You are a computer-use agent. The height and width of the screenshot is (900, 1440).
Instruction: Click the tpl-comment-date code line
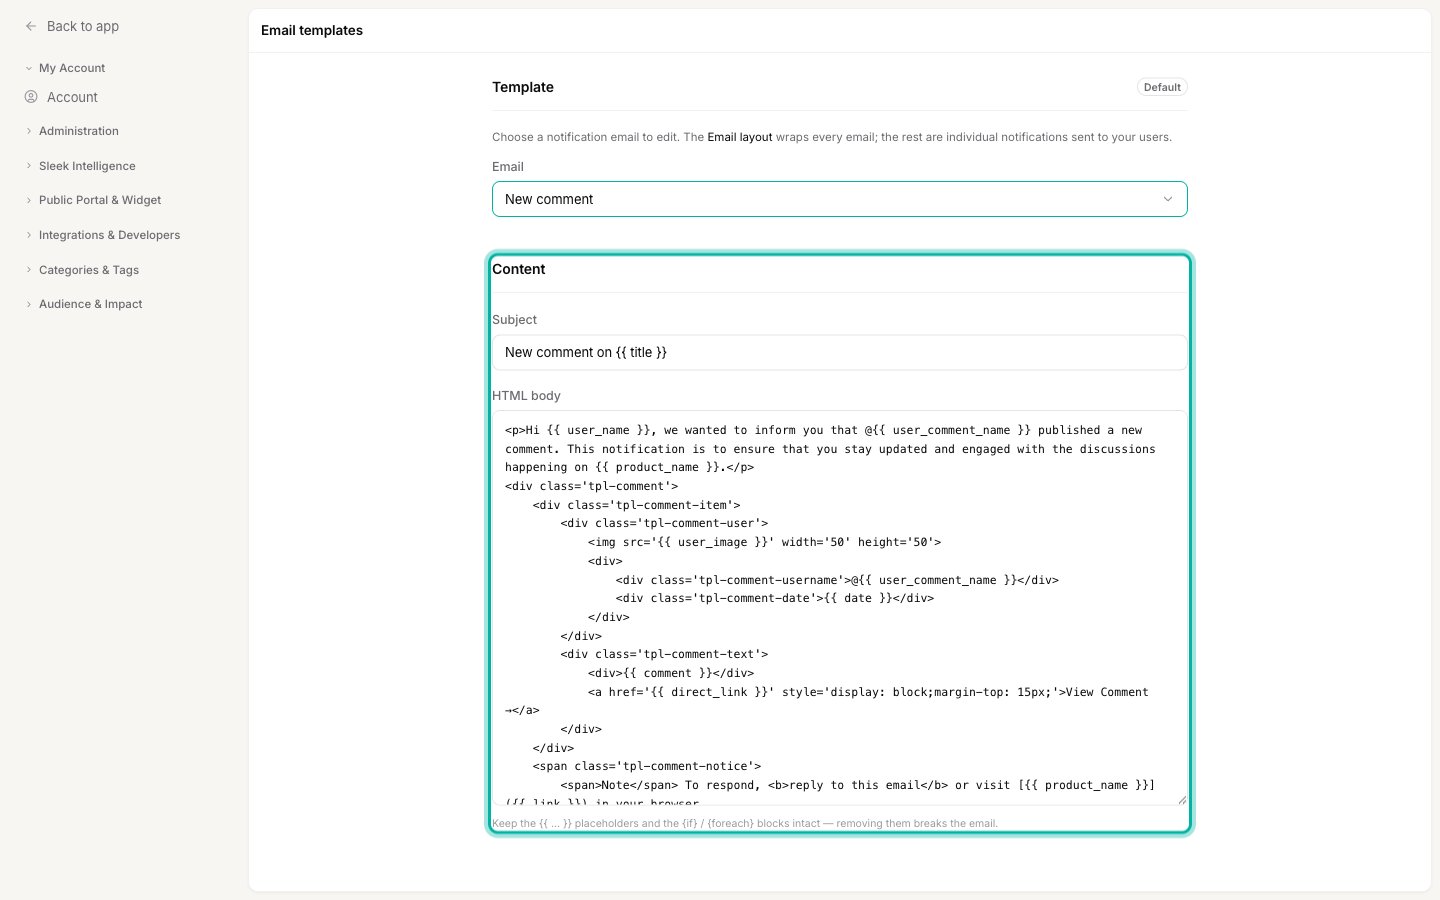click(775, 598)
